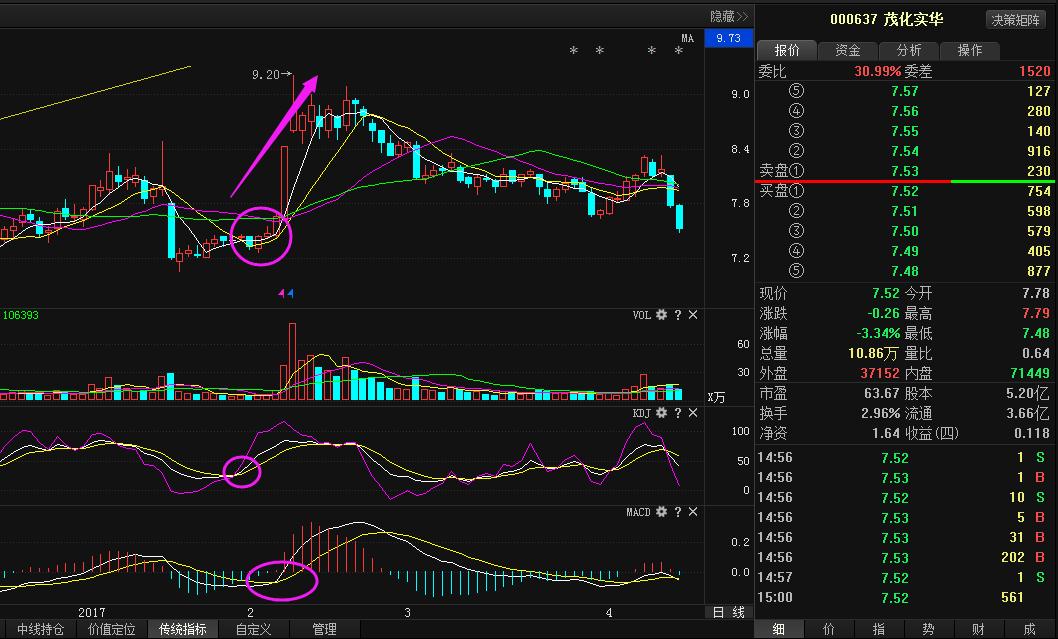The width and height of the screenshot is (1058, 639).
Task: Switch to the 操作 tab
Action: click(970, 50)
